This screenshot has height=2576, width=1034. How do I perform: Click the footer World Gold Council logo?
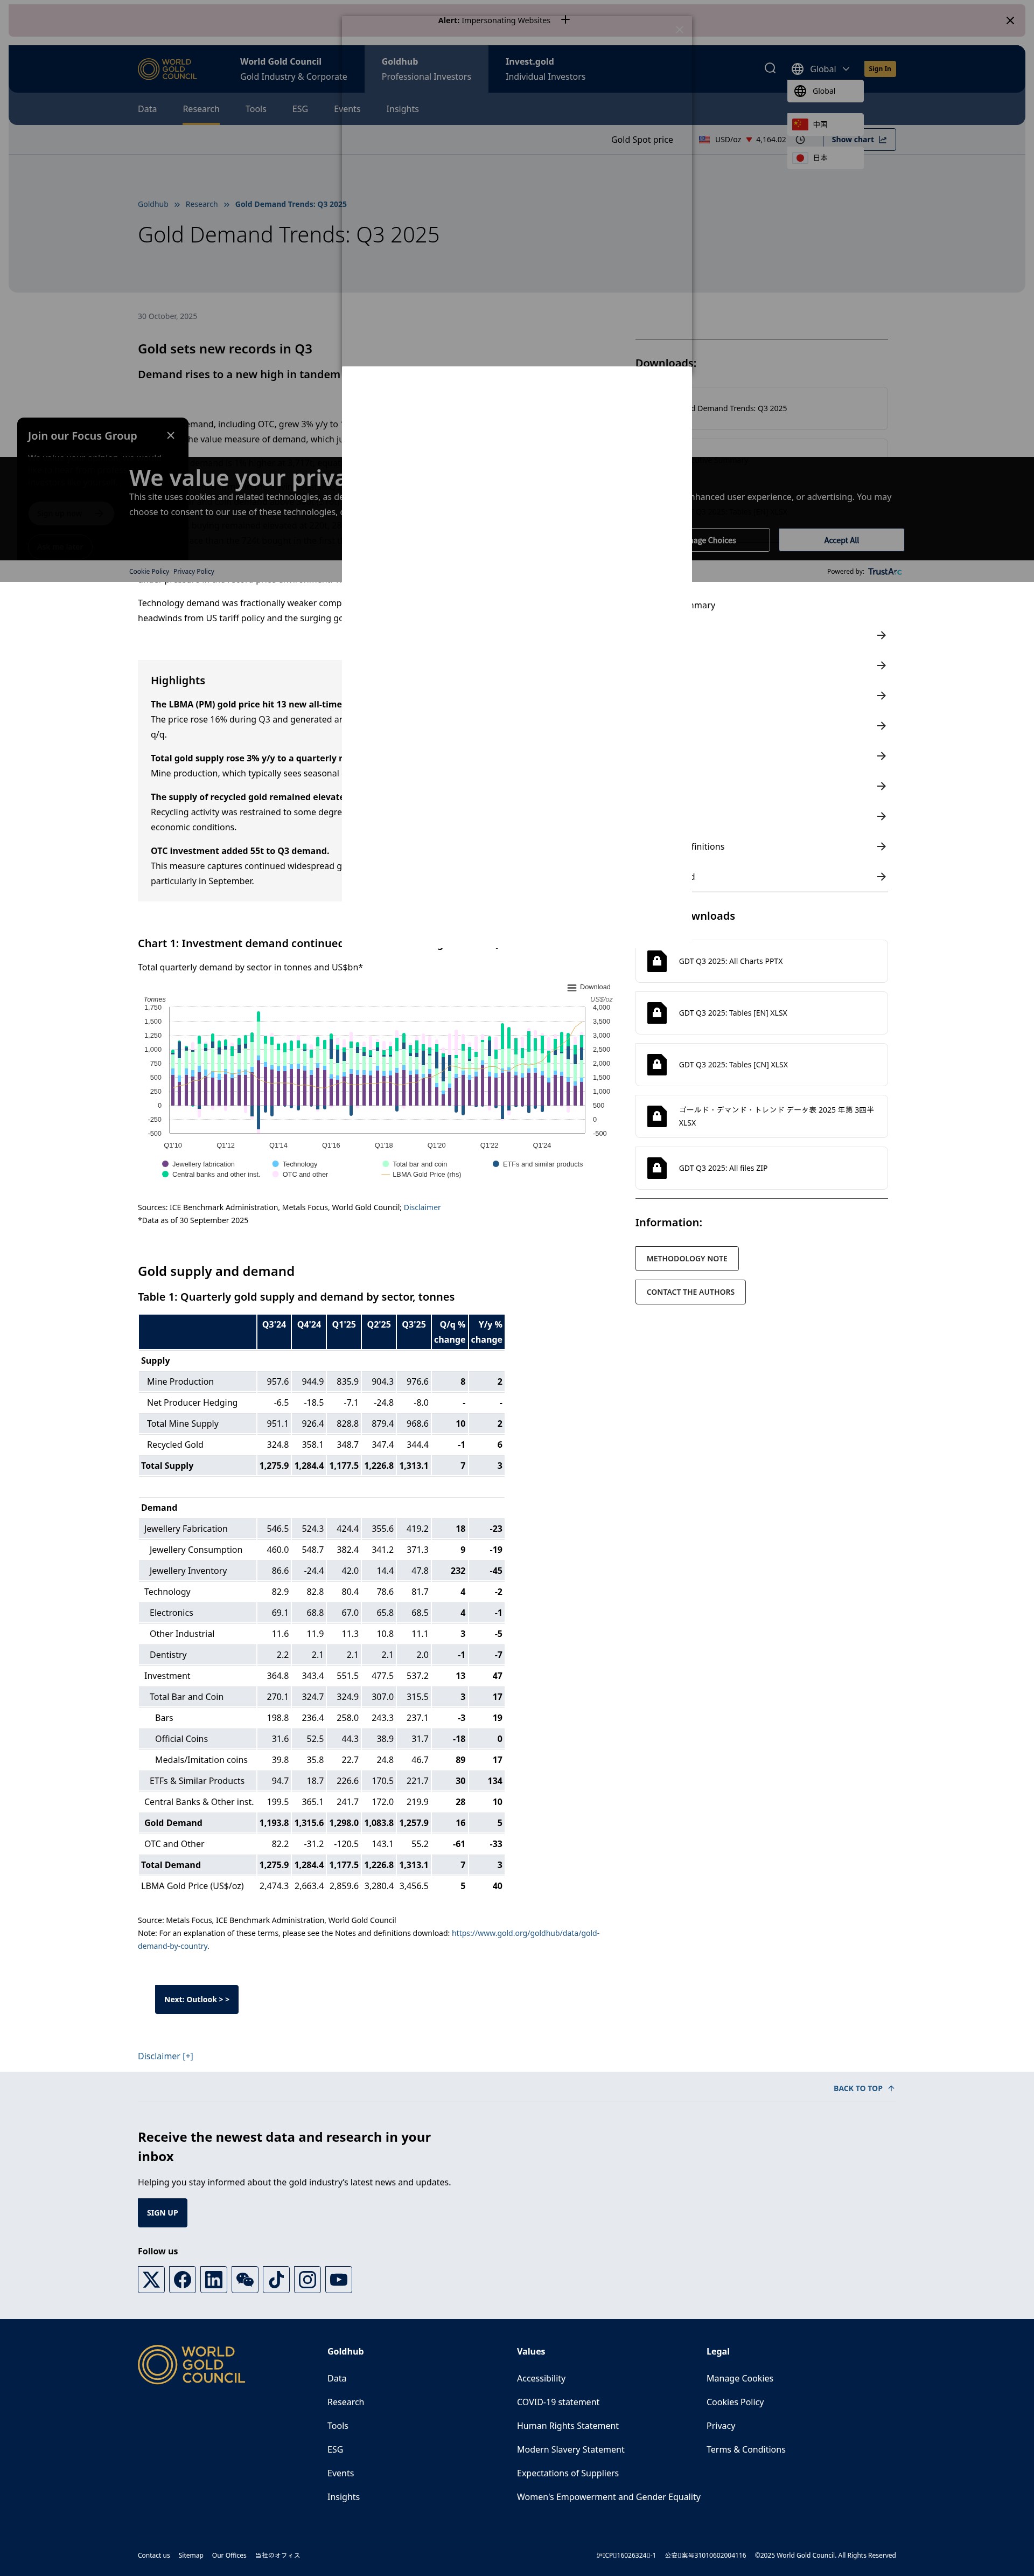[191, 2365]
